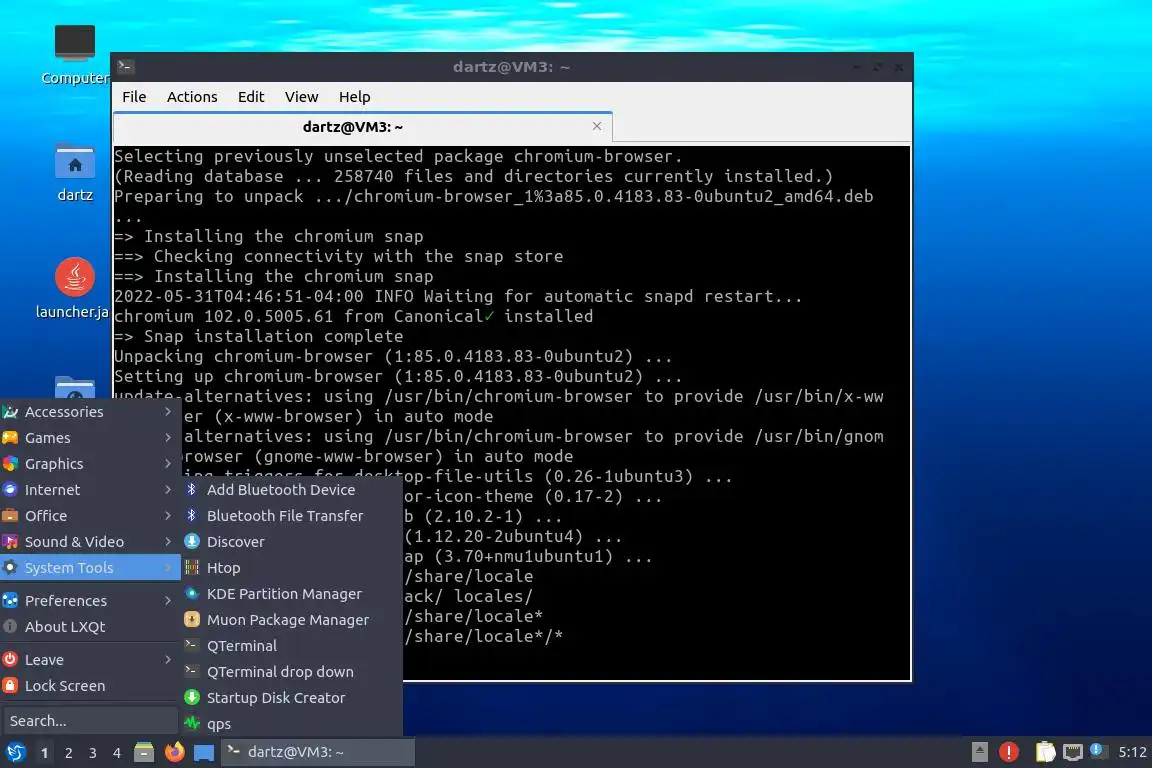Screen dimensions: 1152x768
Task: Switch to virtual desktop 3
Action: (x=93, y=753)
